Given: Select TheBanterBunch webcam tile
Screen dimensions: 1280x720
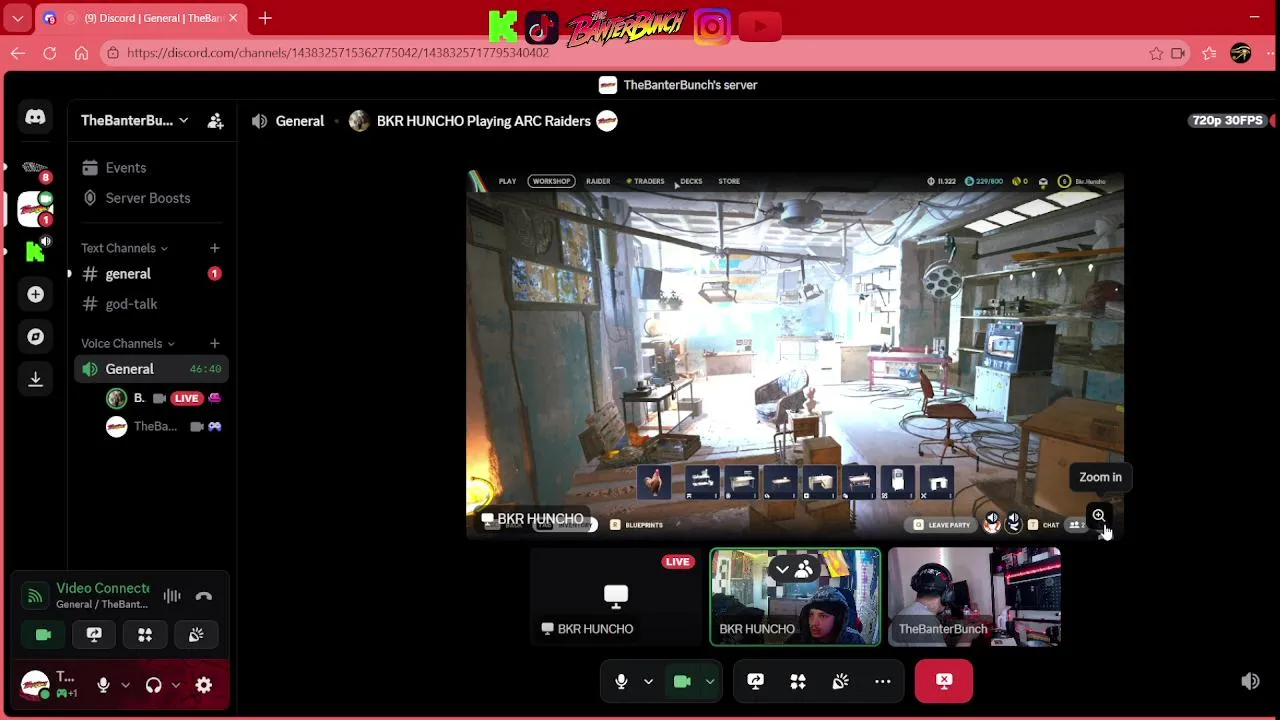Looking at the screenshot, I should (x=975, y=597).
